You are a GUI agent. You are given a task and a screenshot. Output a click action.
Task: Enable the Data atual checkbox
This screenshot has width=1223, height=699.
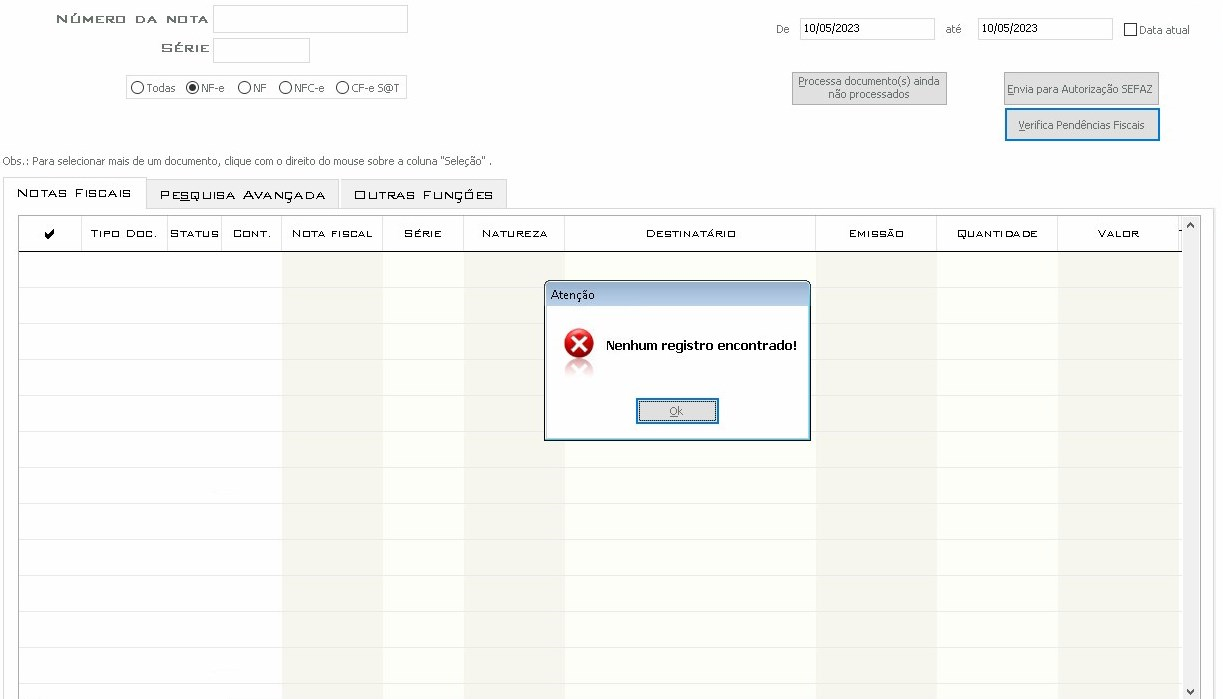pyautogui.click(x=1131, y=30)
